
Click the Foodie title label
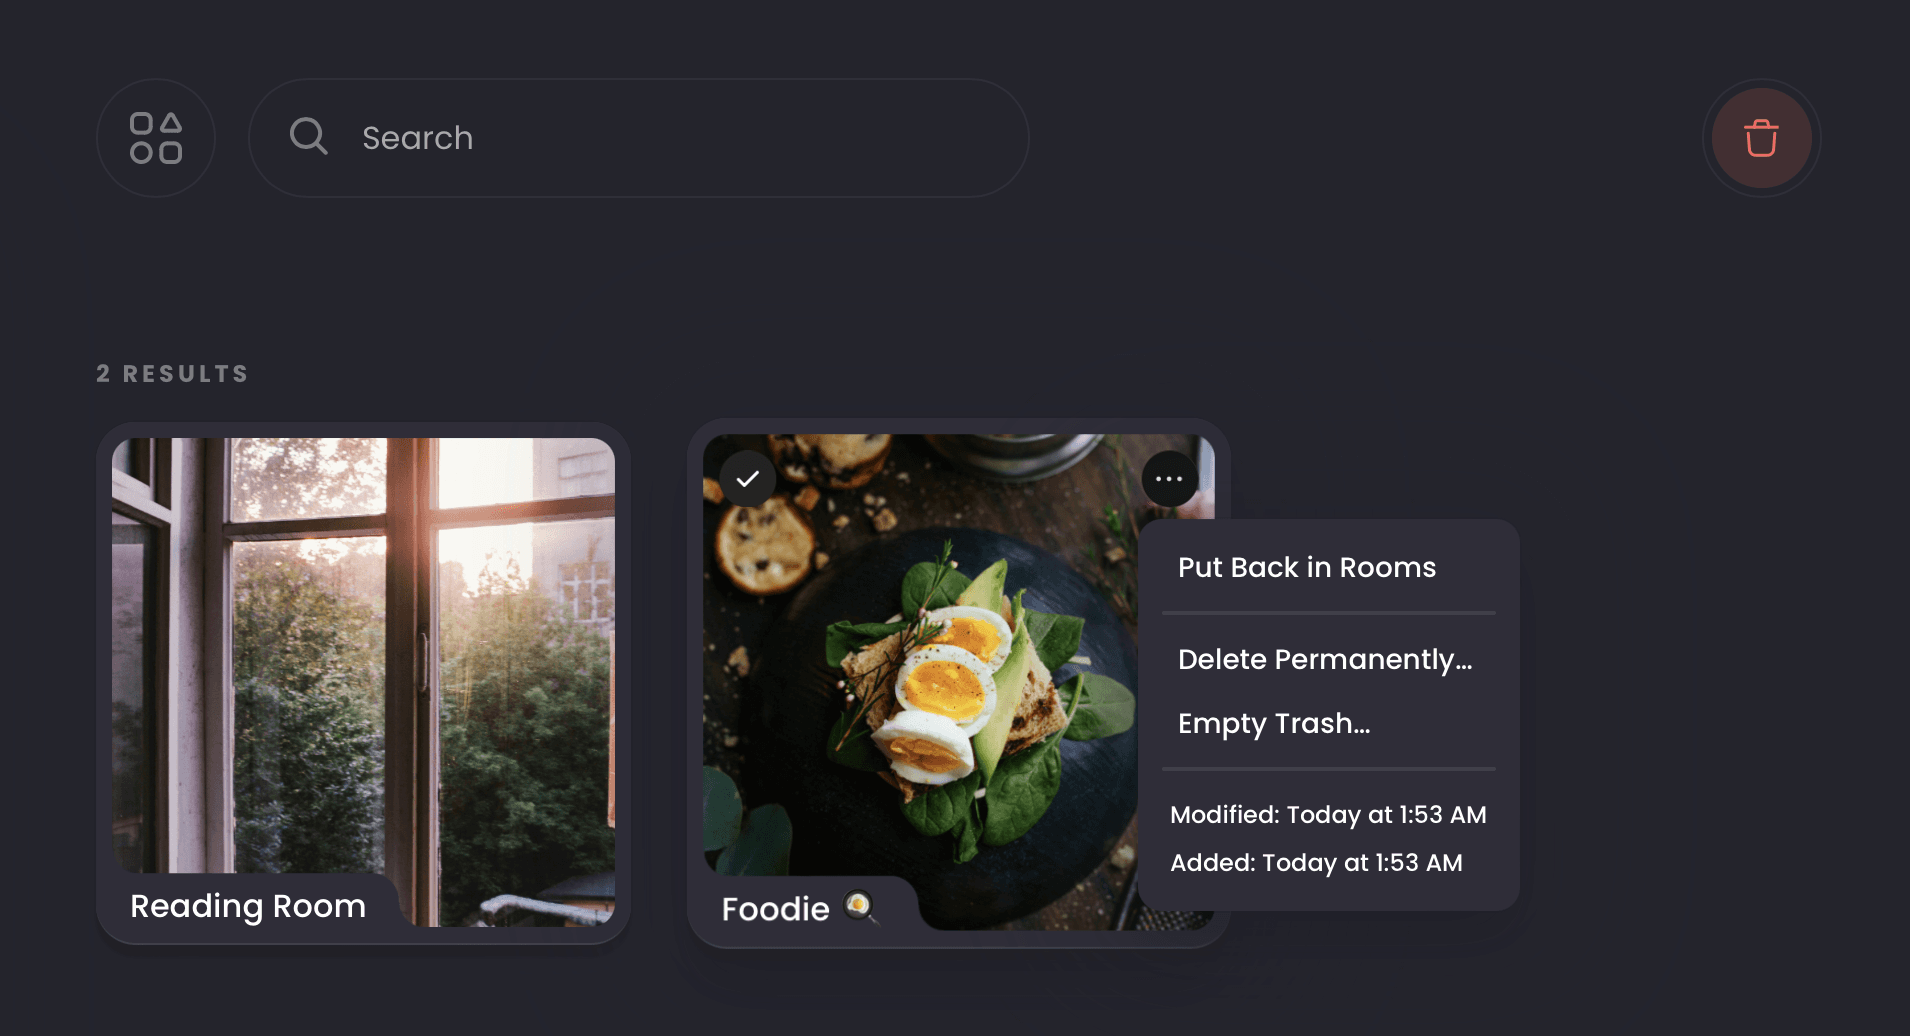click(775, 909)
